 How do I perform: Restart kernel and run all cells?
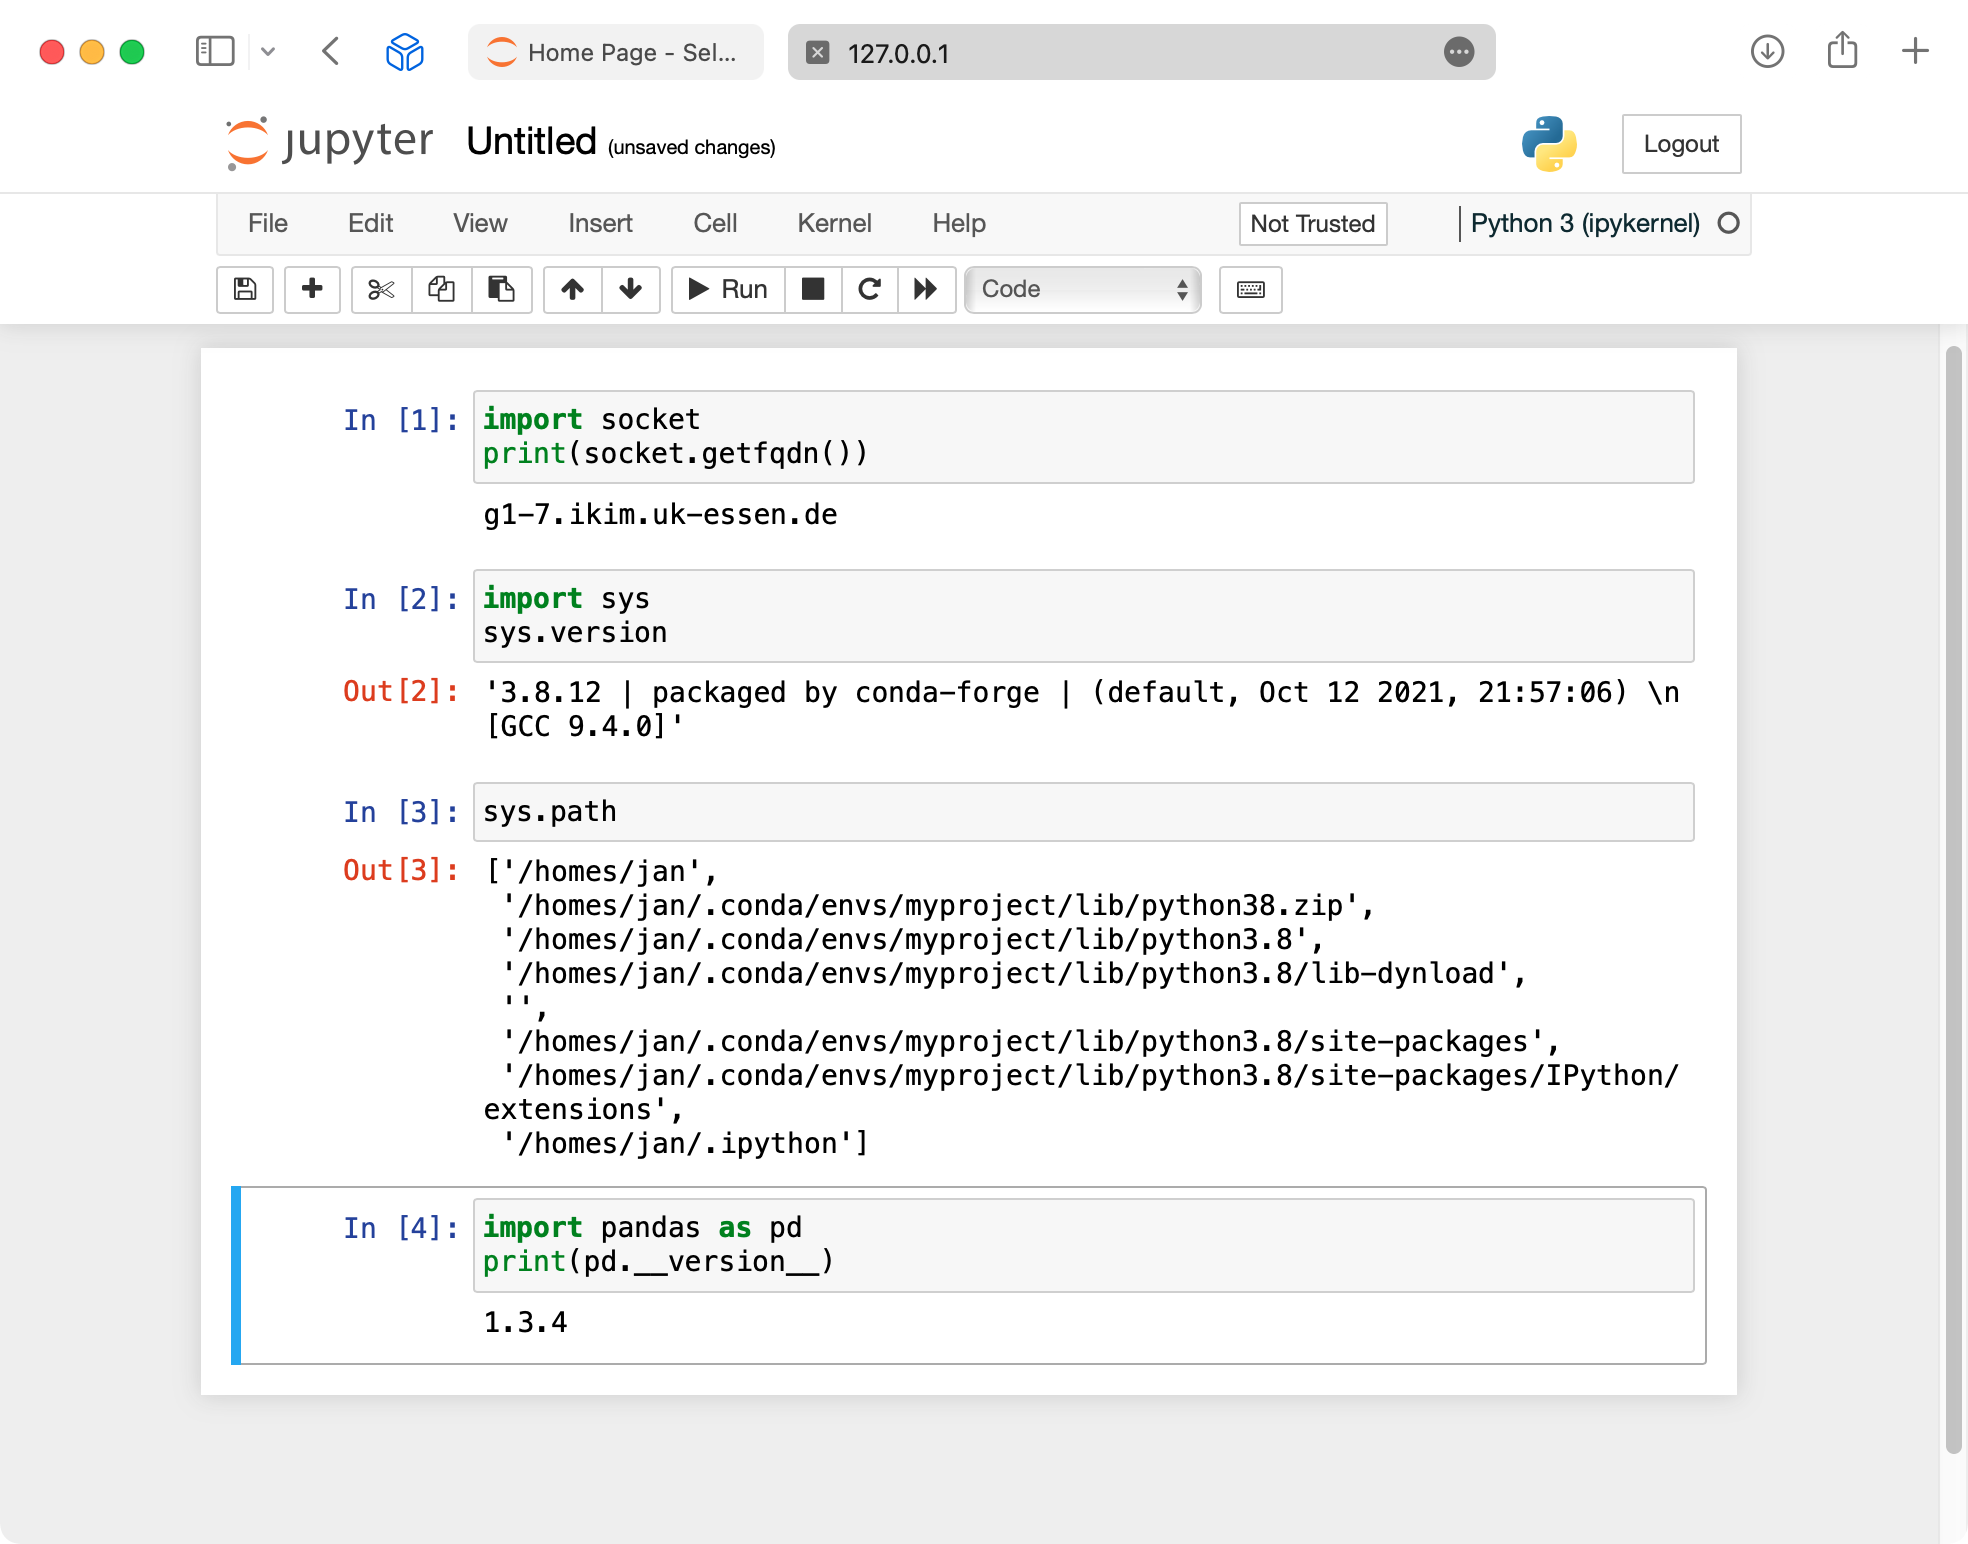926,290
